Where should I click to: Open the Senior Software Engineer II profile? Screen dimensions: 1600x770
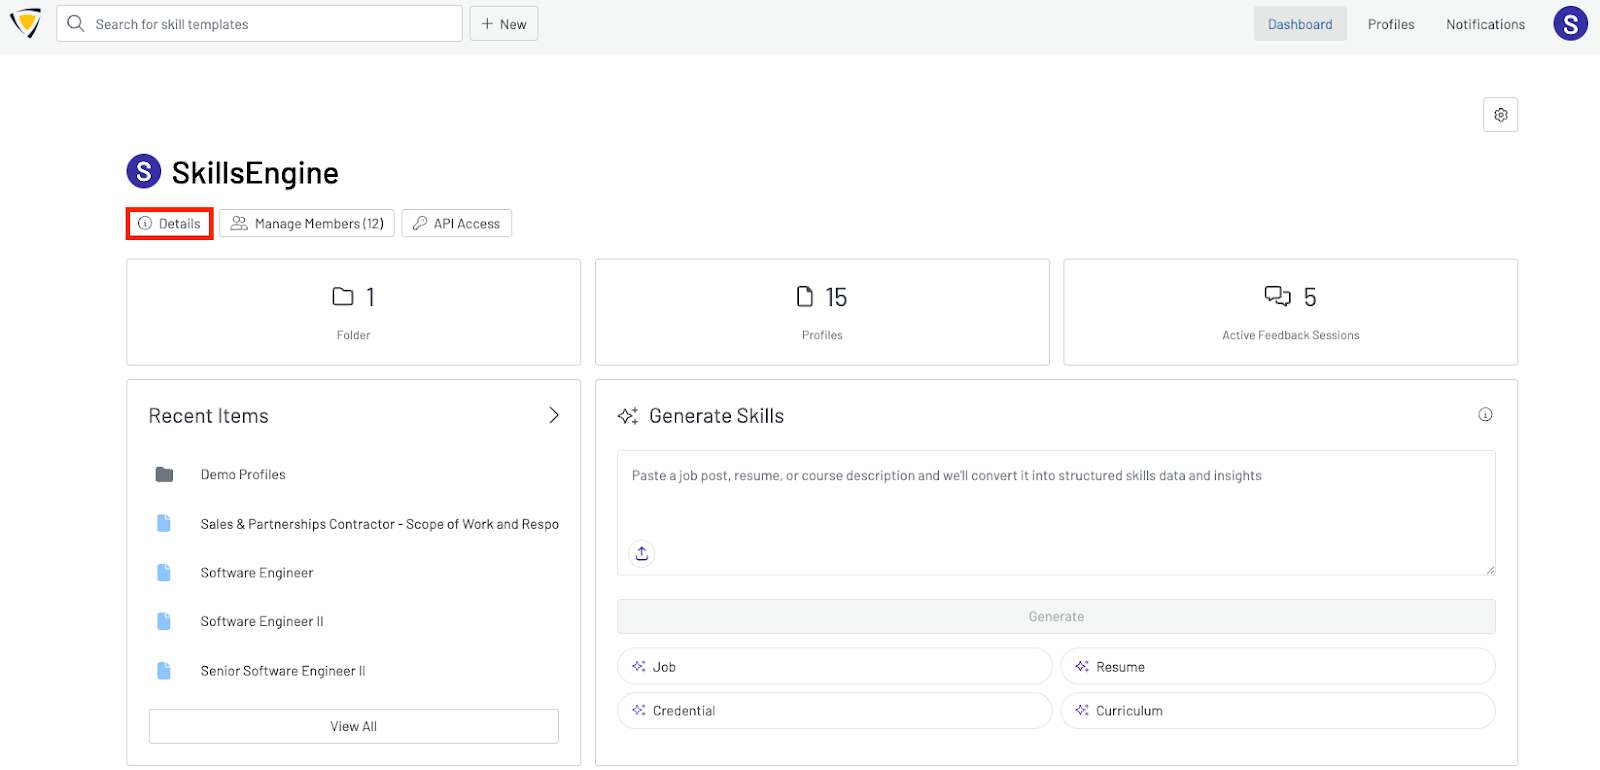point(282,671)
